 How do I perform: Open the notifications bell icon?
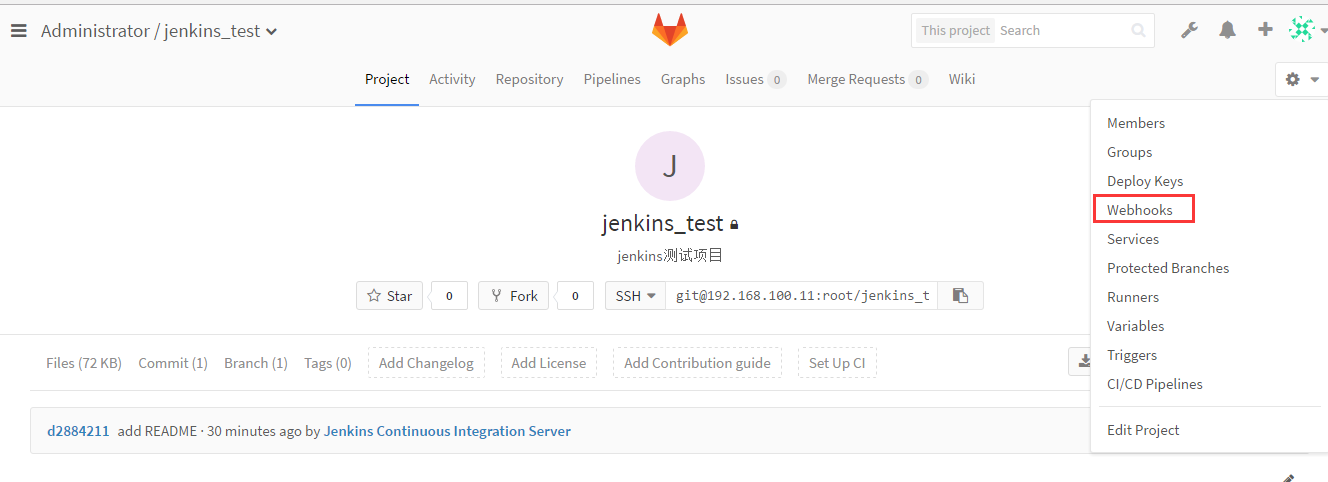(1227, 30)
